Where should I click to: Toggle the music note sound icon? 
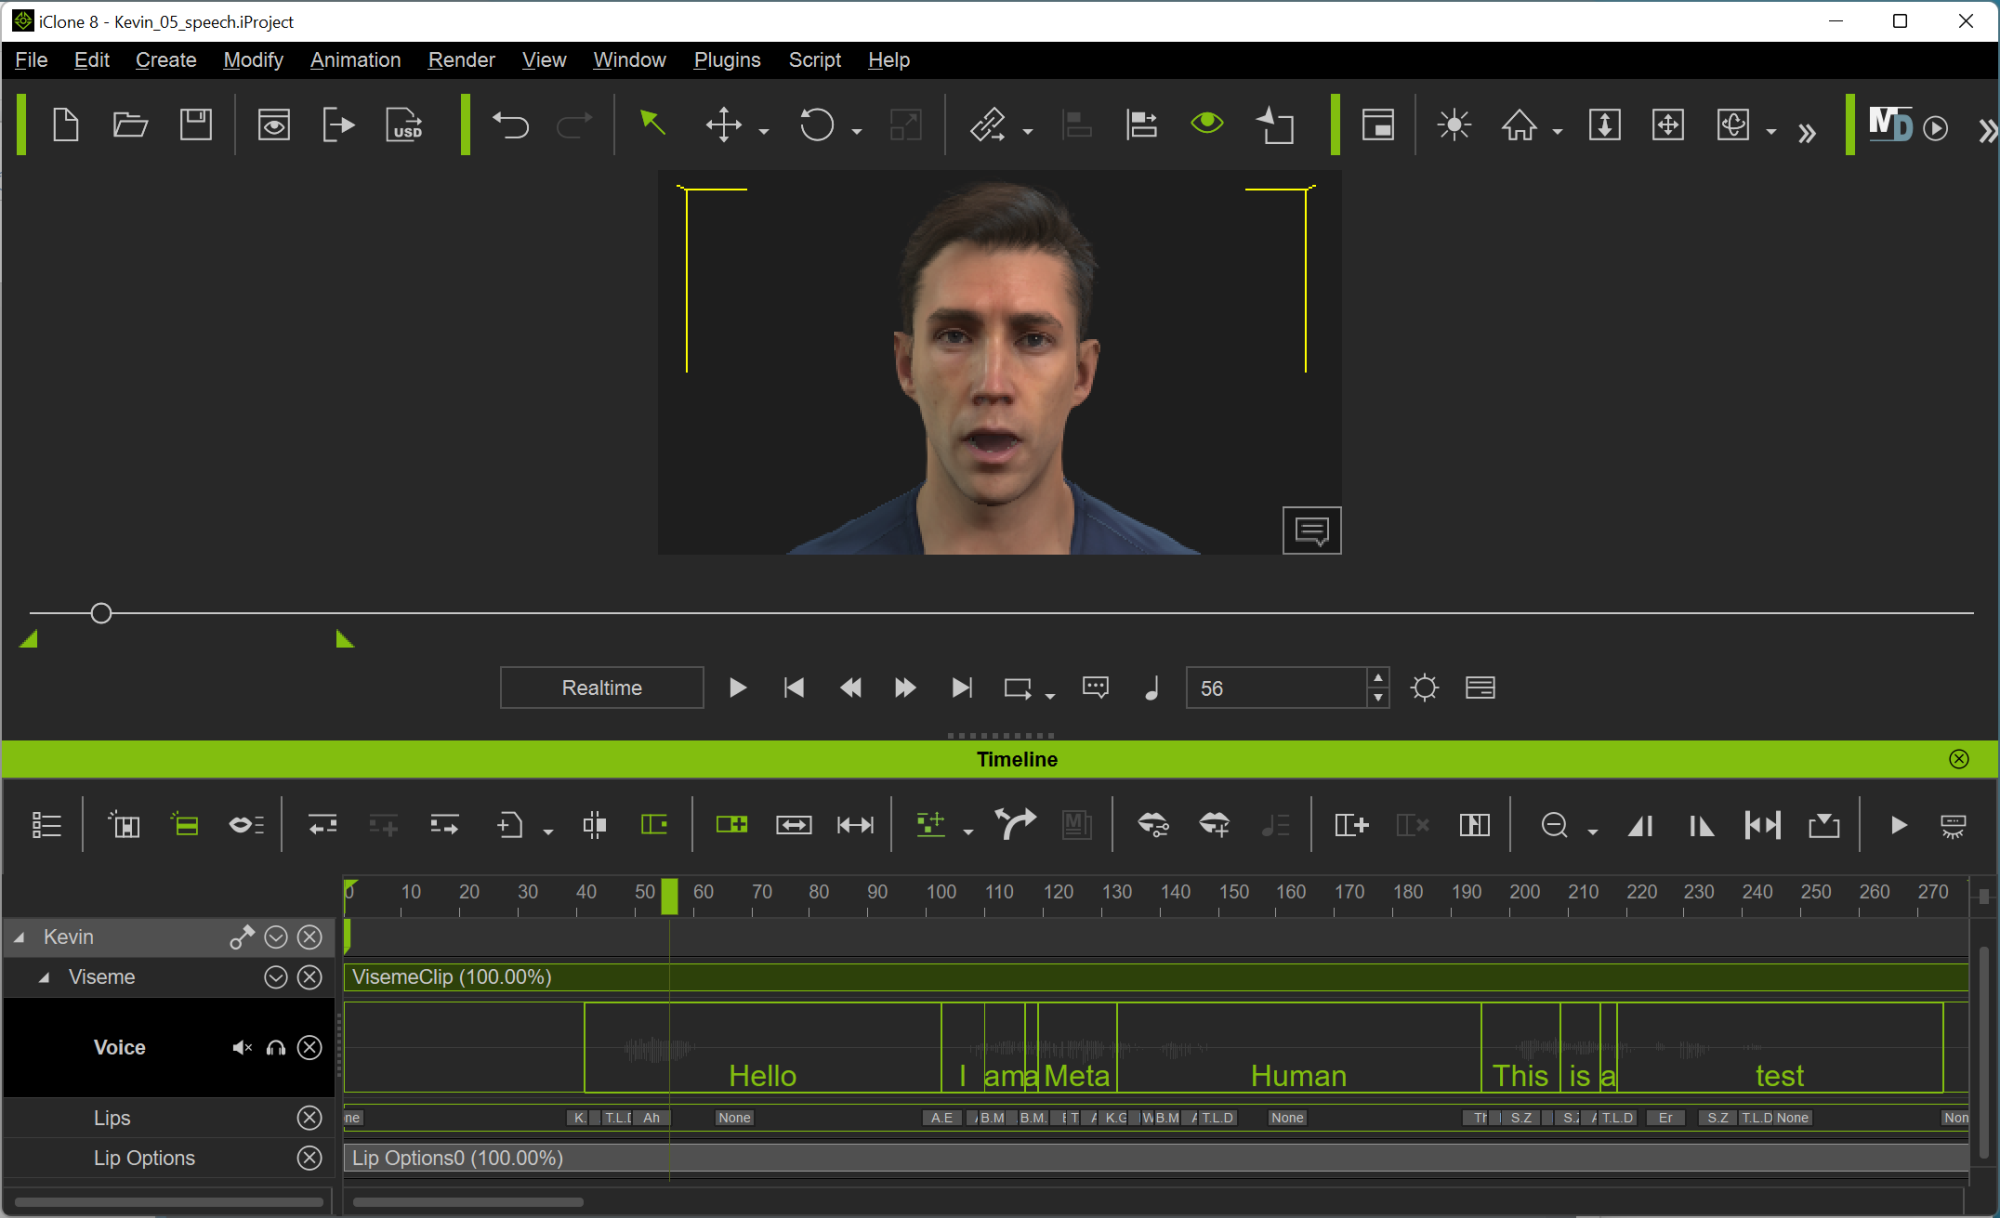[1152, 688]
